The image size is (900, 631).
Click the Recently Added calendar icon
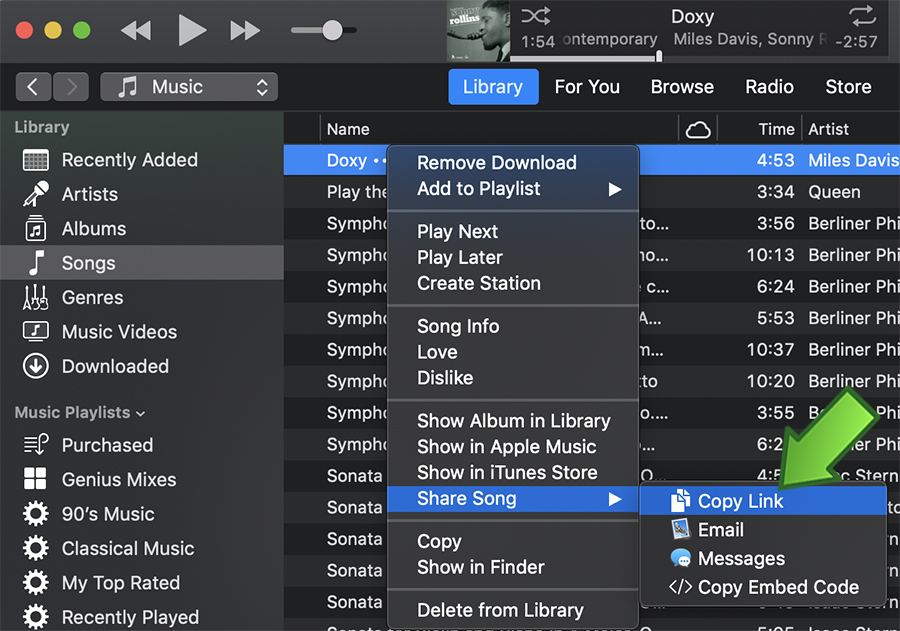(36, 160)
